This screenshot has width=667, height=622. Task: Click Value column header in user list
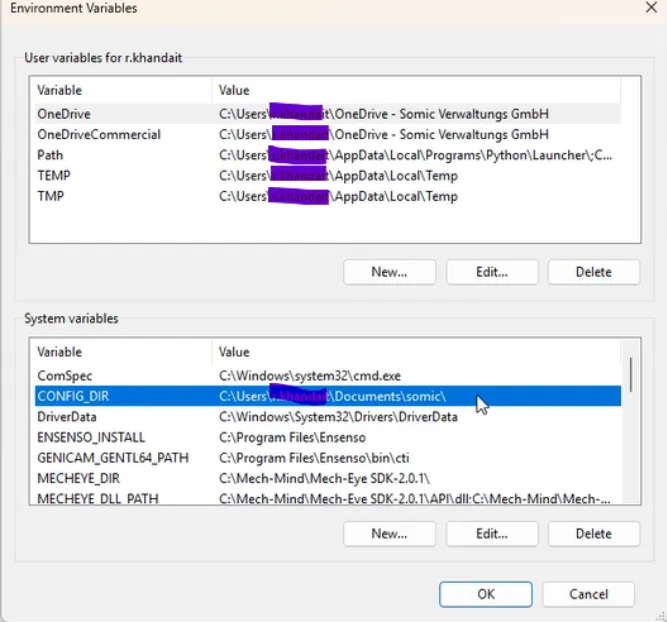pyautogui.click(x=416, y=90)
